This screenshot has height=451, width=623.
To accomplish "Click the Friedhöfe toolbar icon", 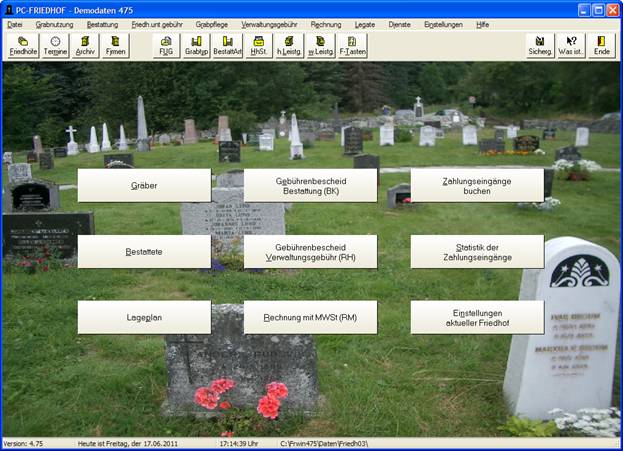I will tap(23, 46).
